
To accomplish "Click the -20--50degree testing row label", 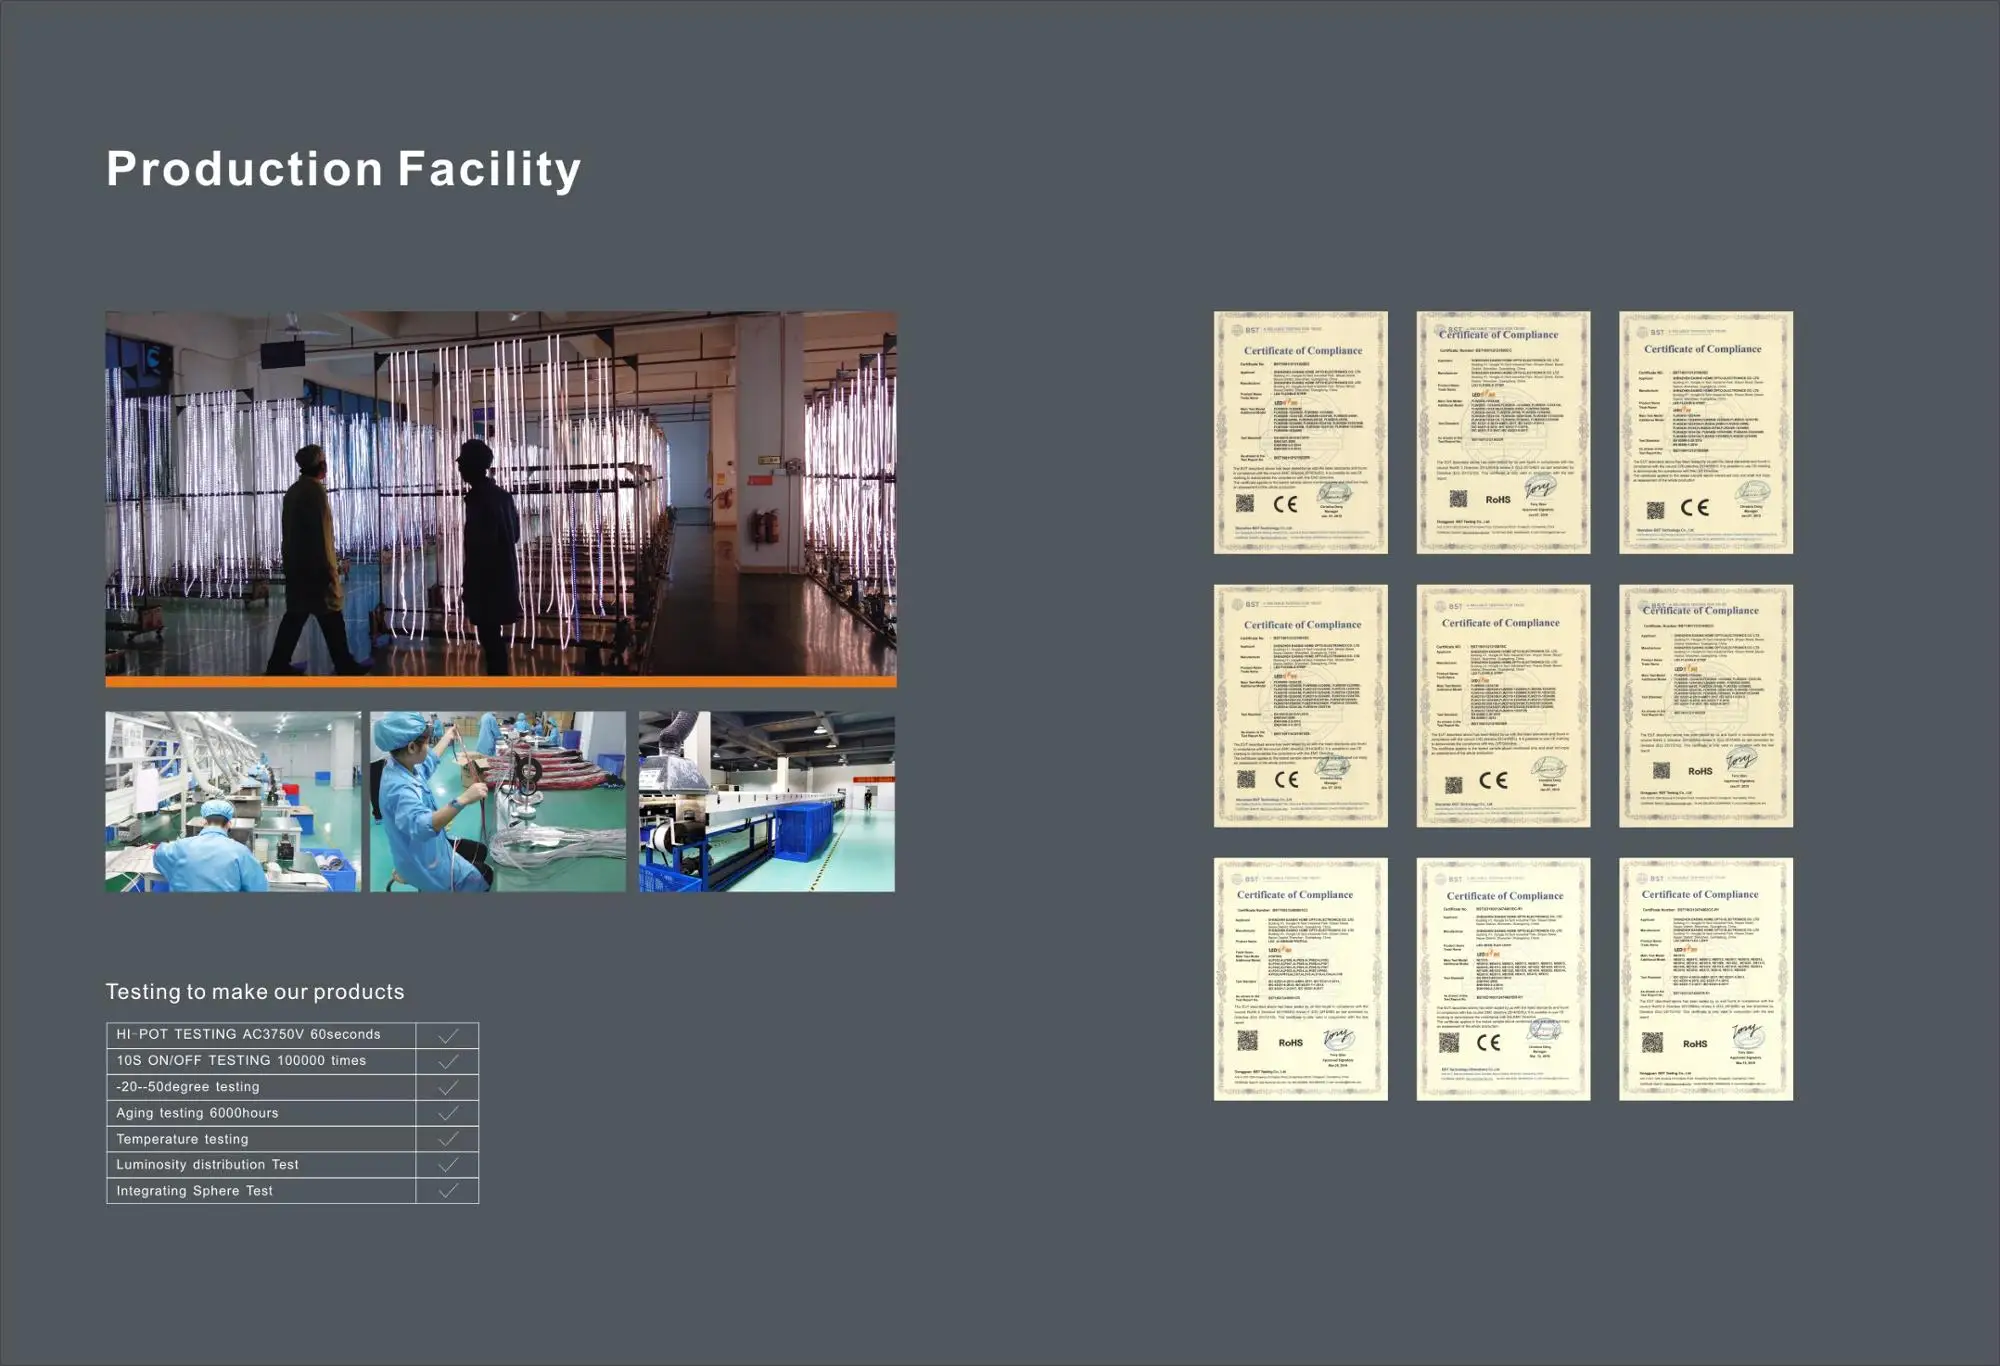I will click(188, 1087).
